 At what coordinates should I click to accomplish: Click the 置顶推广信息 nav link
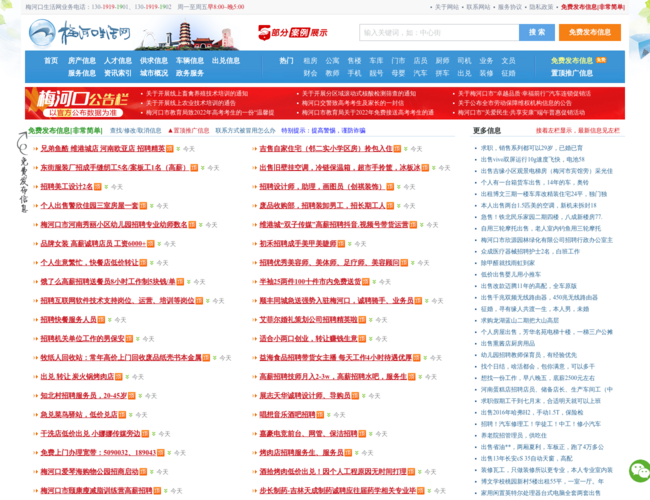coord(572,73)
